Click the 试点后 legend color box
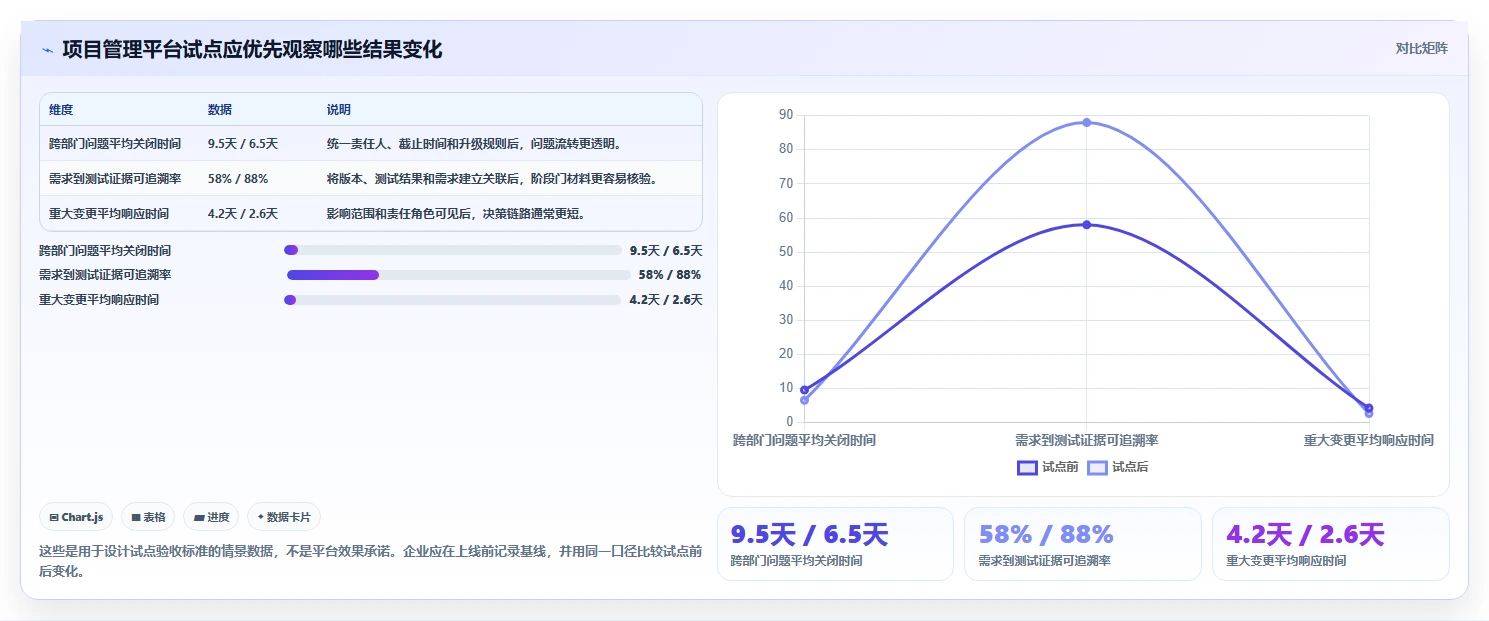Viewport: 1489px width, 621px height. (x=1097, y=467)
